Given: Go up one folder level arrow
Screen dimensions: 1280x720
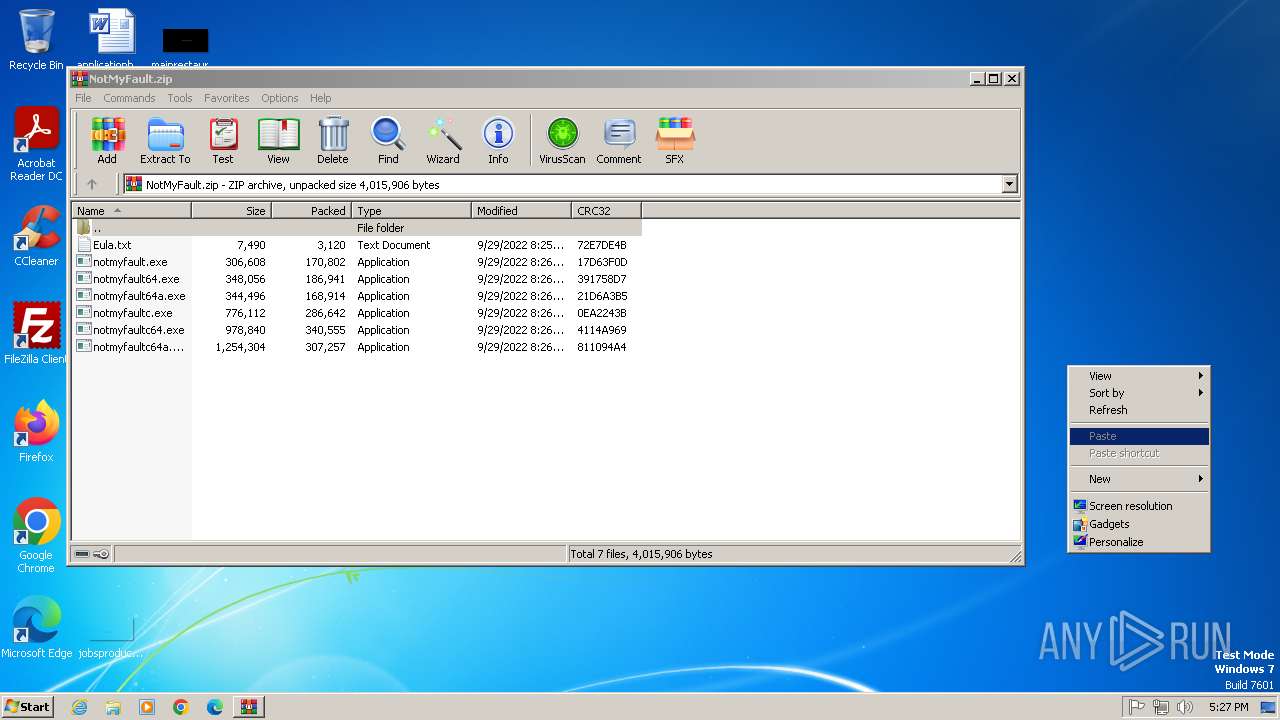Looking at the screenshot, I should pos(92,184).
